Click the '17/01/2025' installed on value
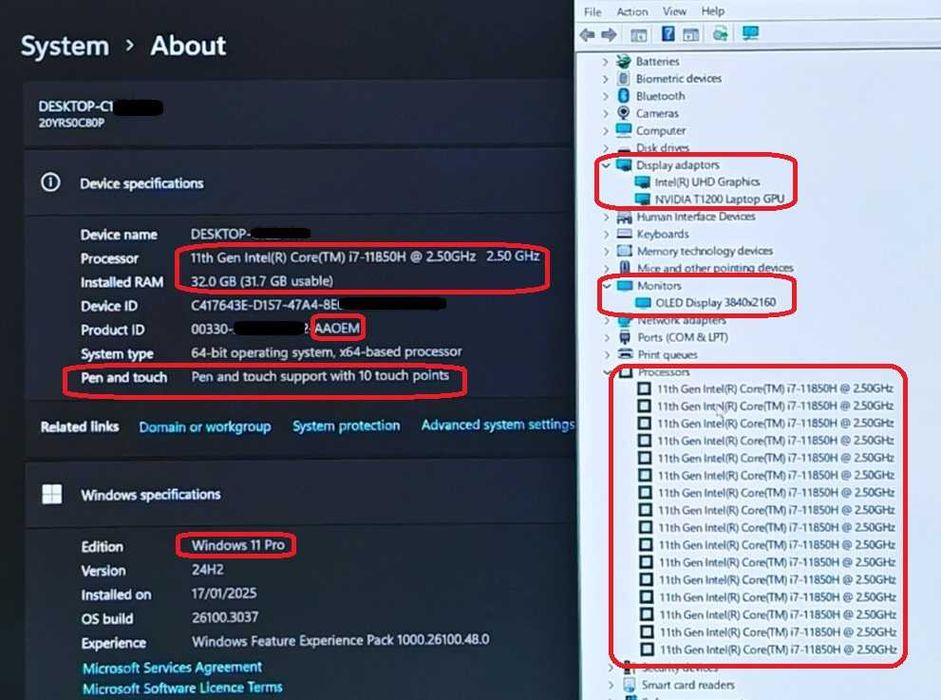This screenshot has width=941, height=700. [x=224, y=593]
